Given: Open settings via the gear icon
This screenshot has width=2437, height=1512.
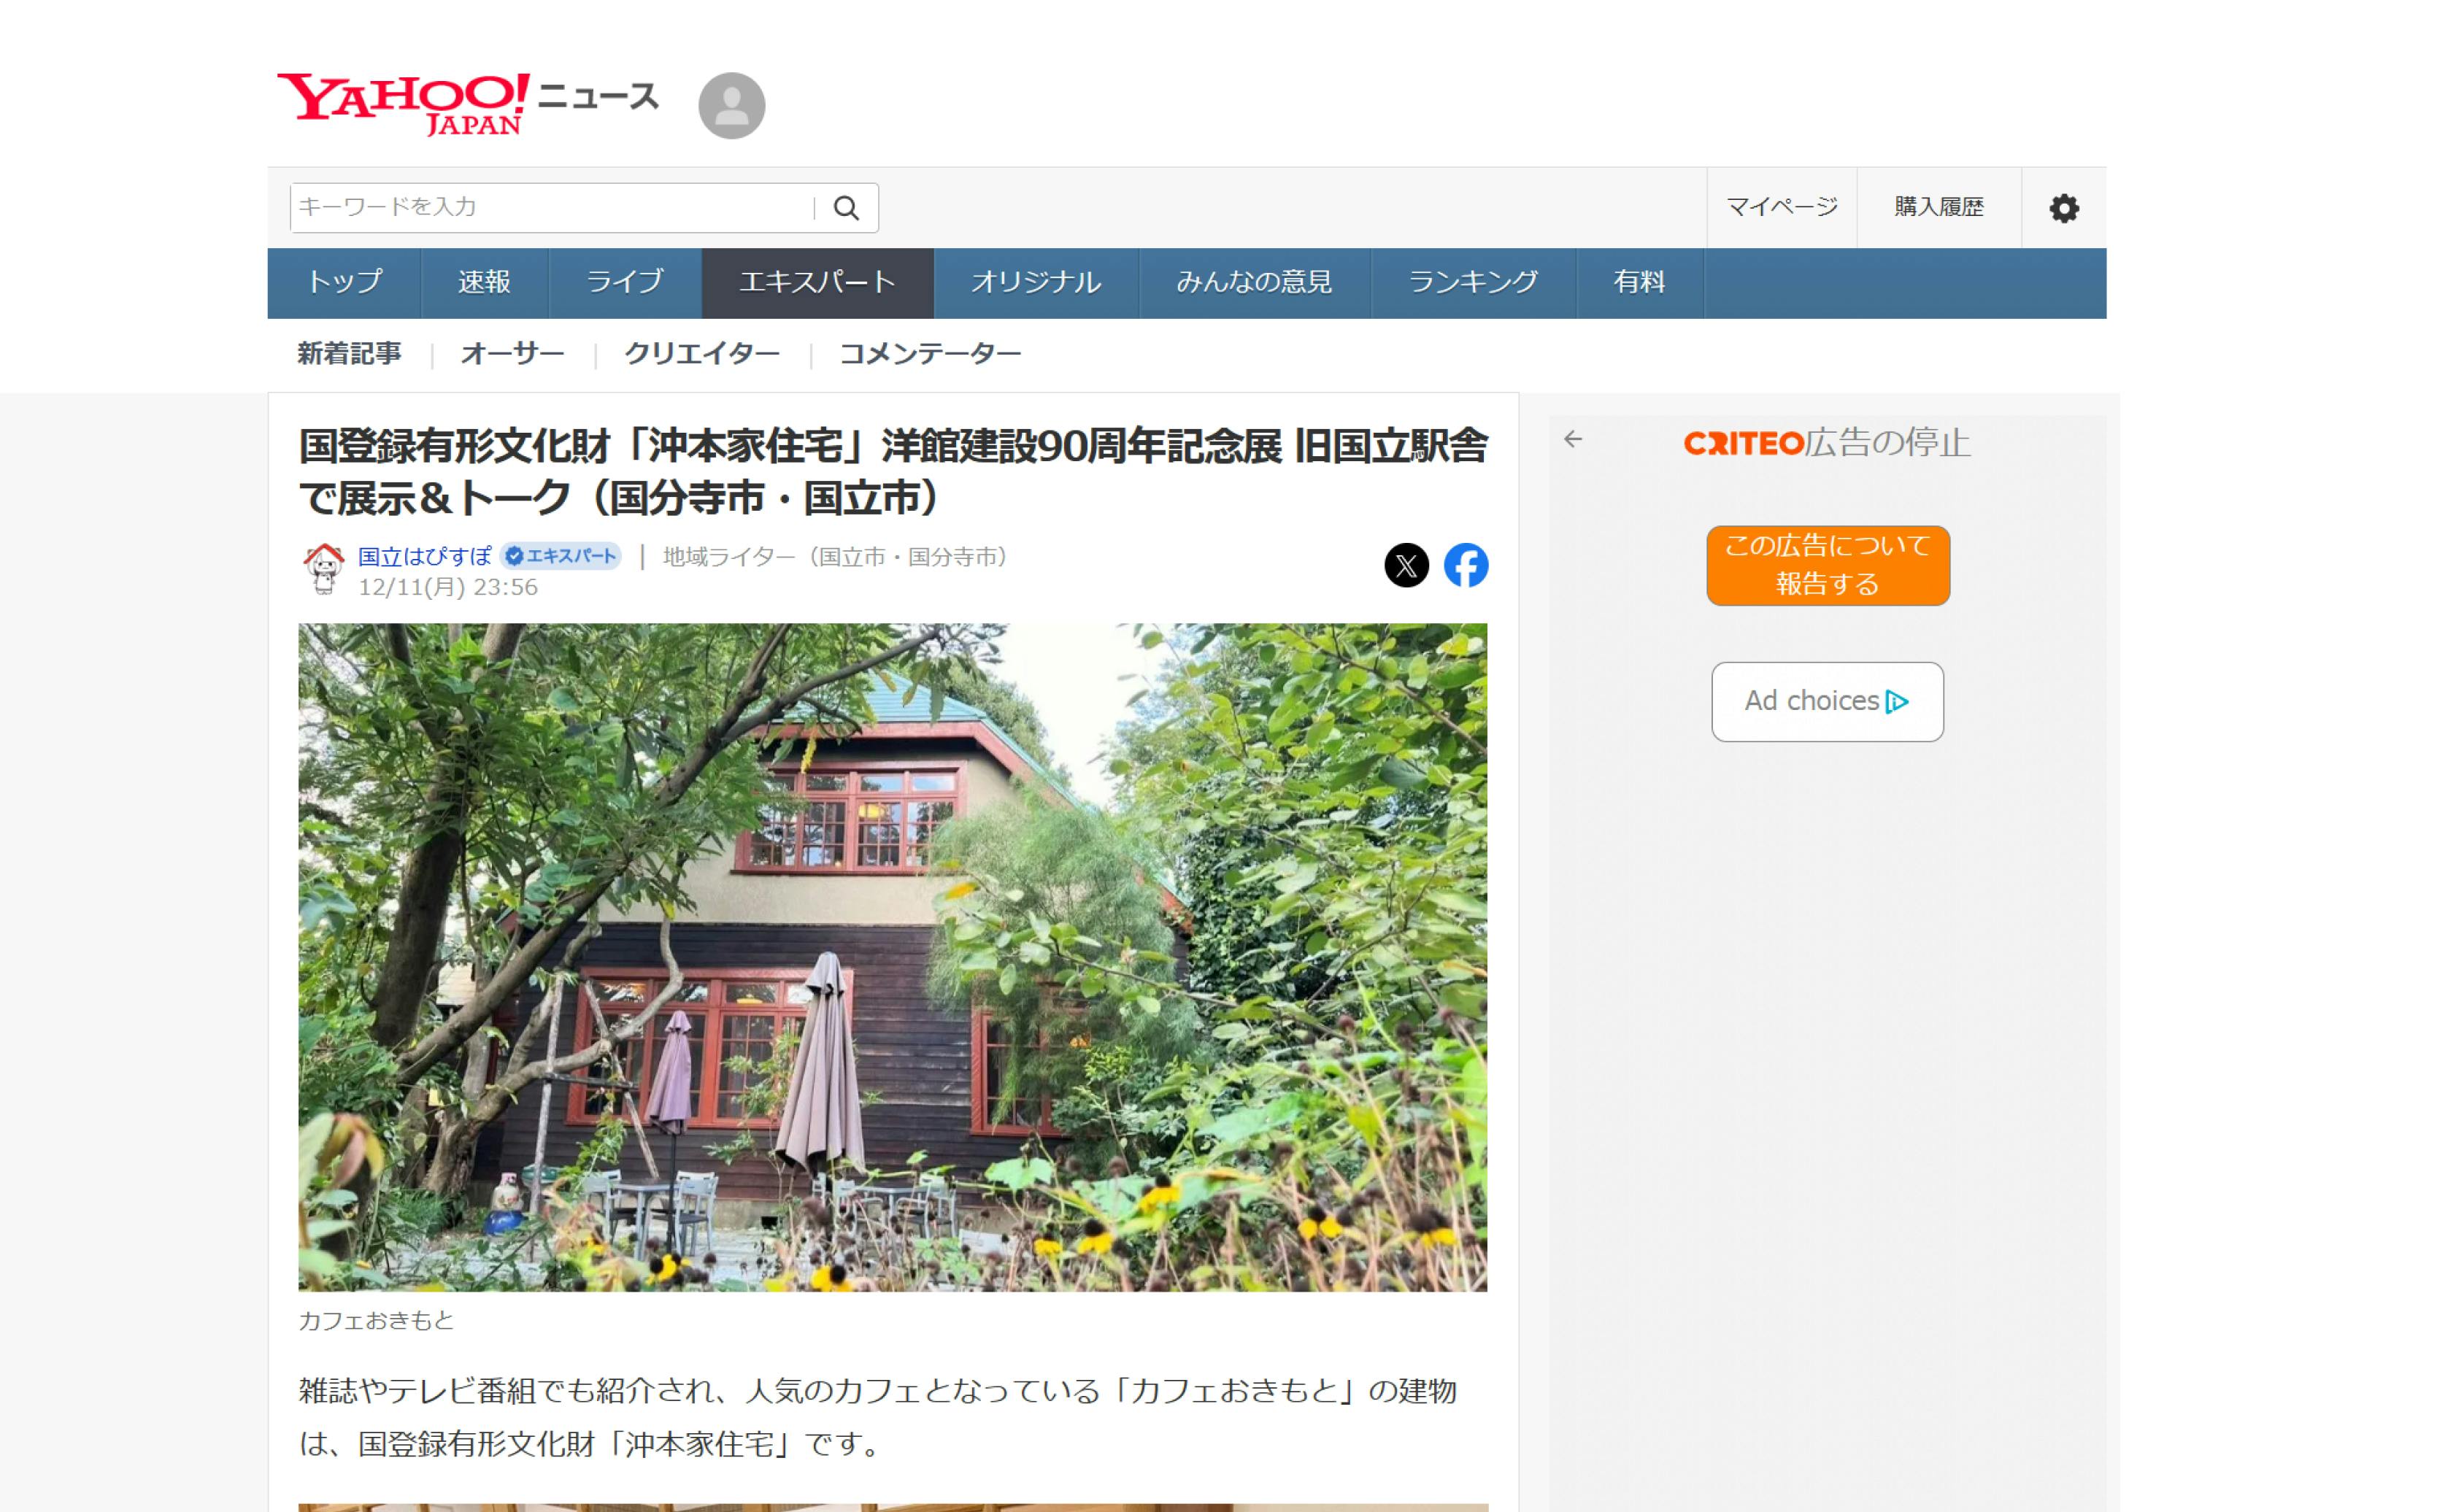Looking at the screenshot, I should (2063, 208).
